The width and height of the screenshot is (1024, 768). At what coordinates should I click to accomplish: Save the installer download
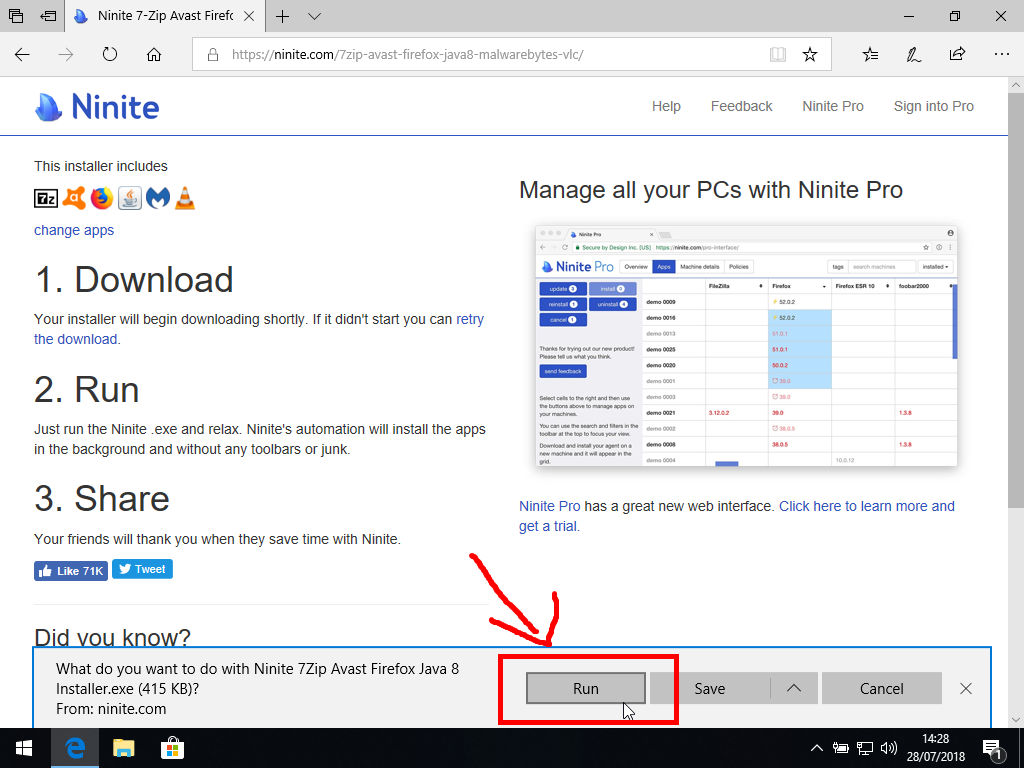coord(709,688)
